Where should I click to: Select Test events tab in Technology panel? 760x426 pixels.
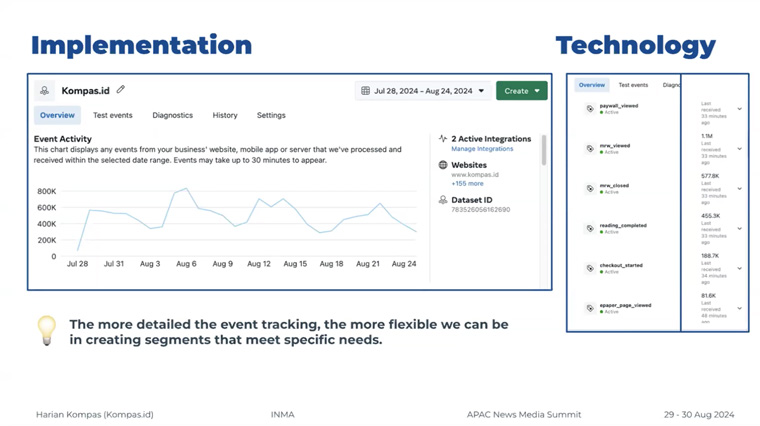633,85
